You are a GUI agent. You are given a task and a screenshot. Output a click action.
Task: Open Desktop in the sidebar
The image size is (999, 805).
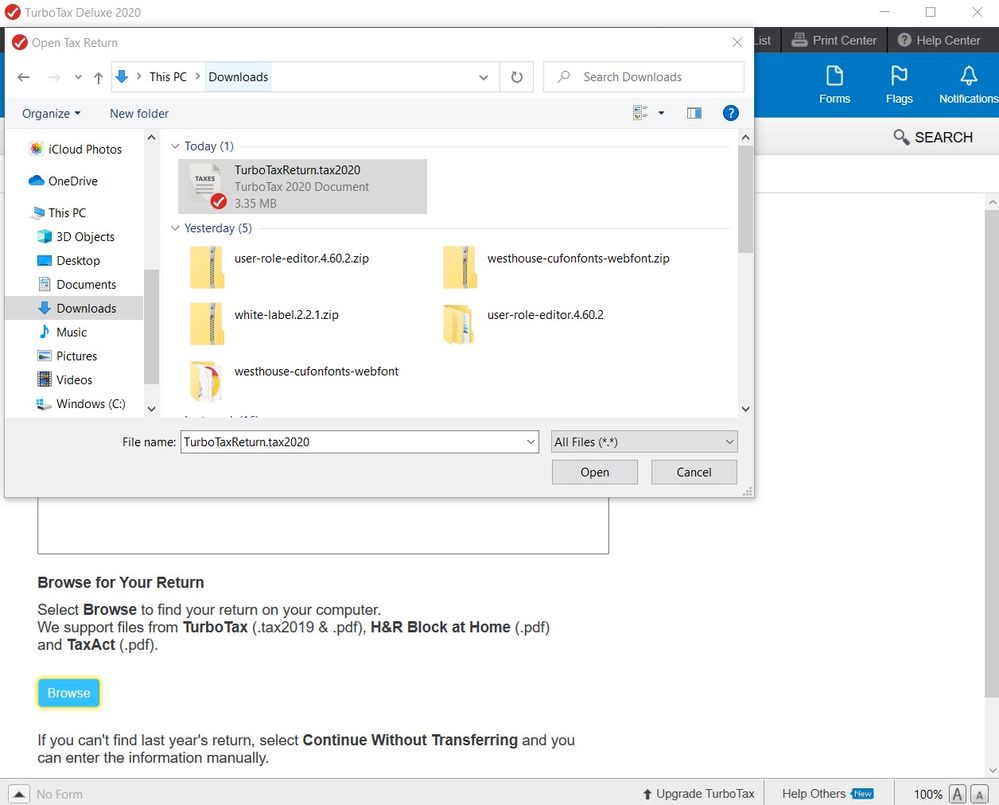(x=68, y=260)
